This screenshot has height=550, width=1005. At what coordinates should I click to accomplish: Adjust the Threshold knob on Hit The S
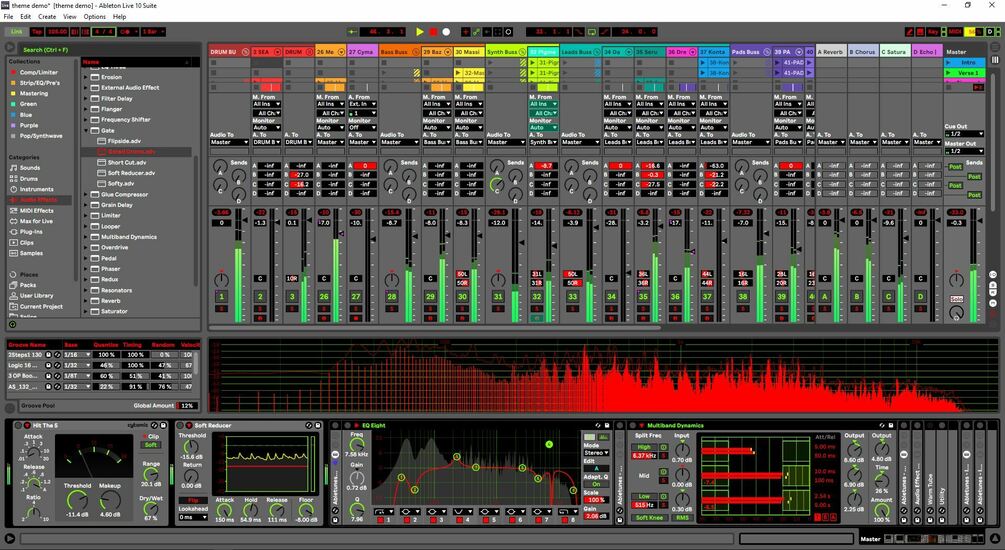tap(77, 500)
